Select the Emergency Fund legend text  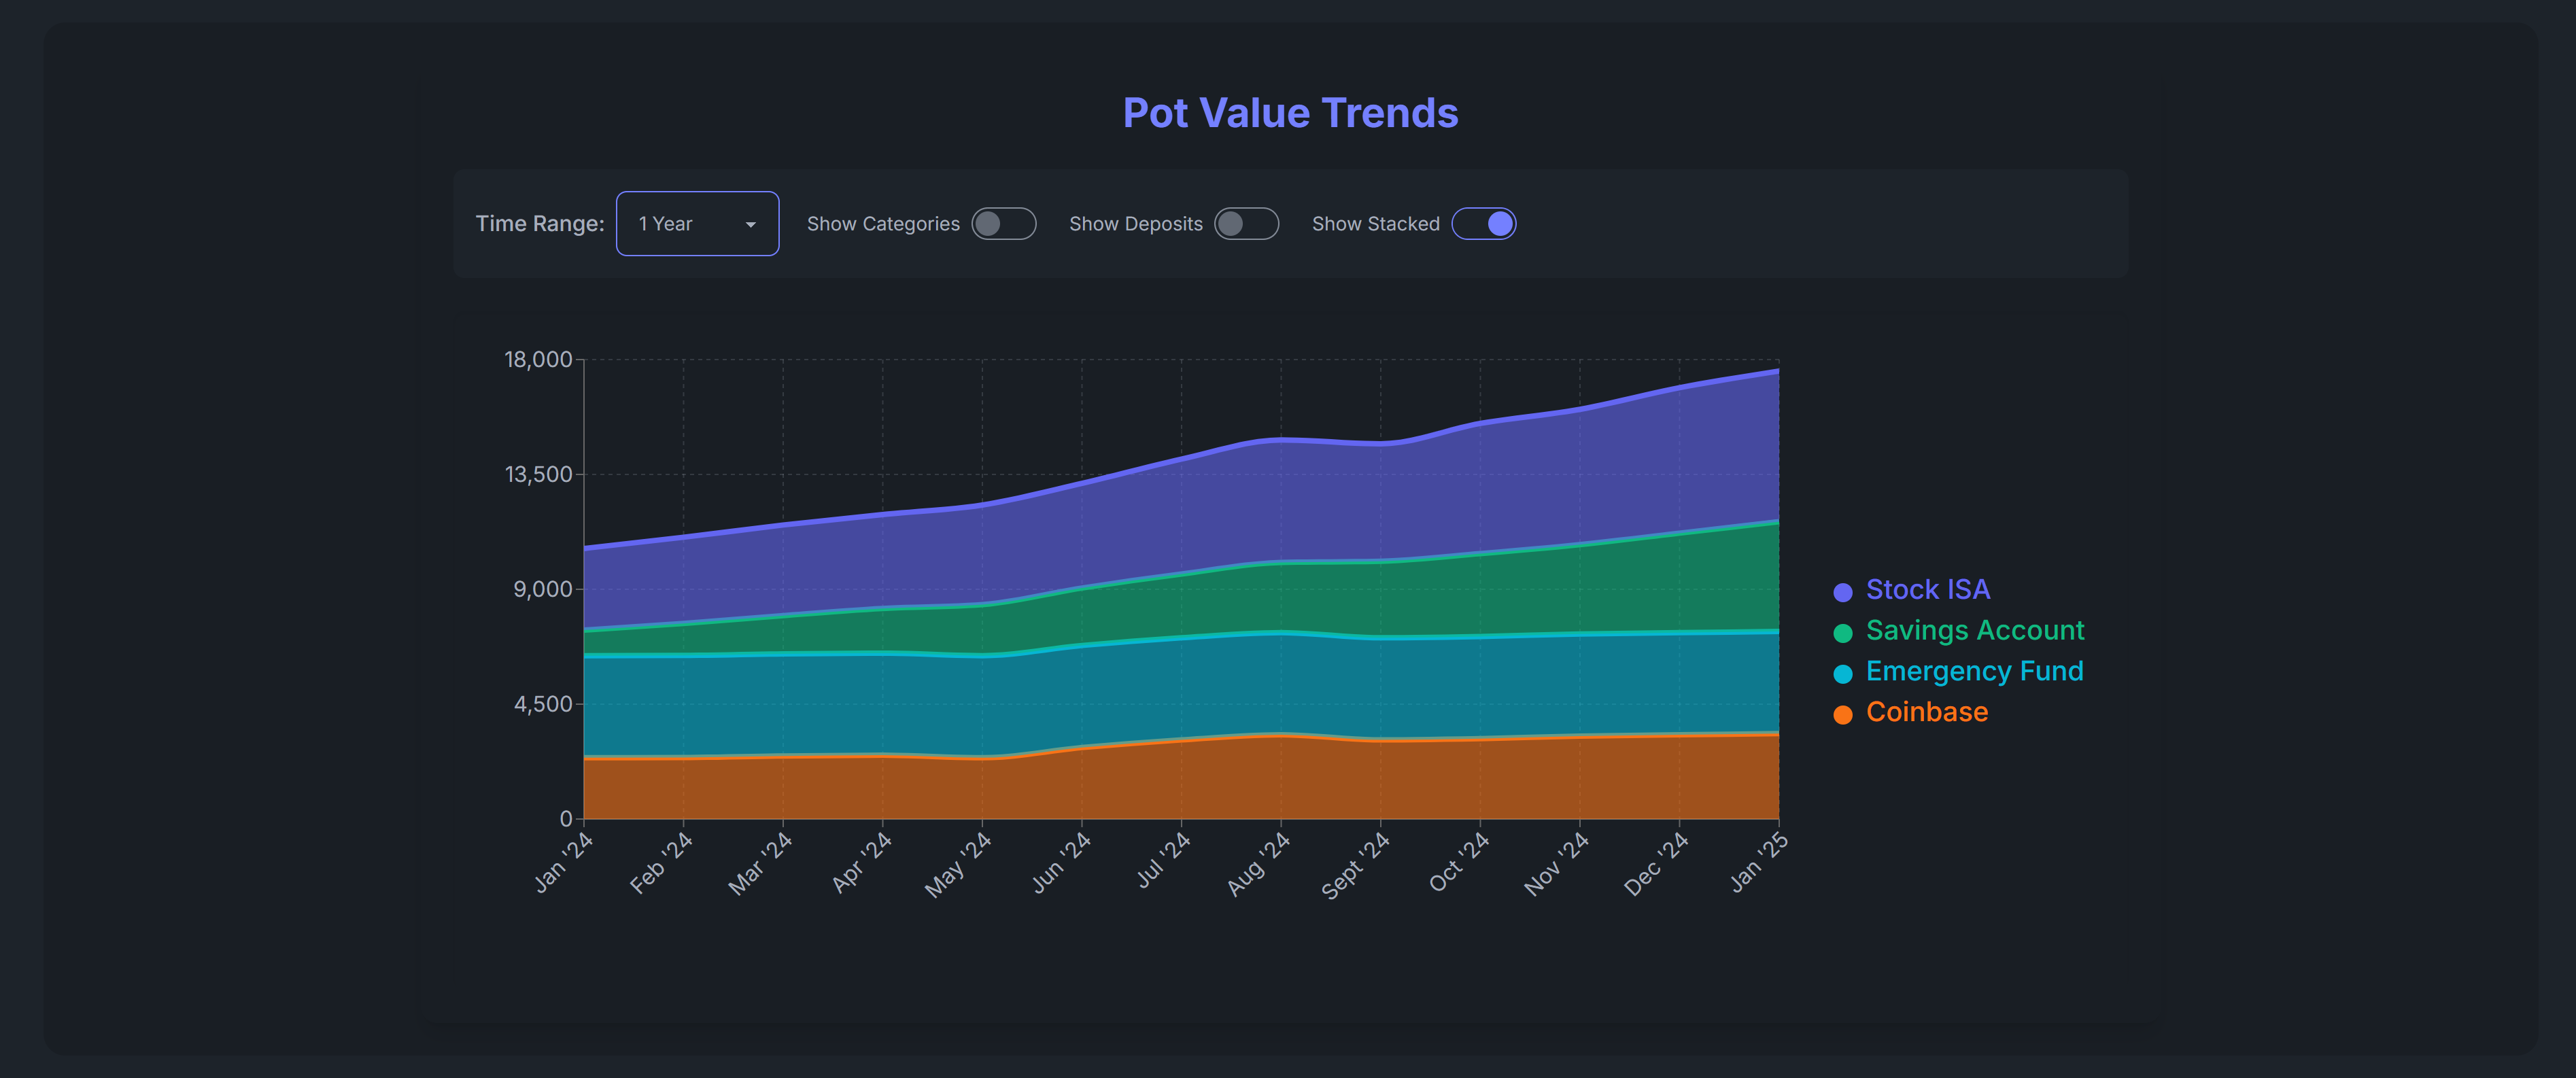tap(1974, 671)
